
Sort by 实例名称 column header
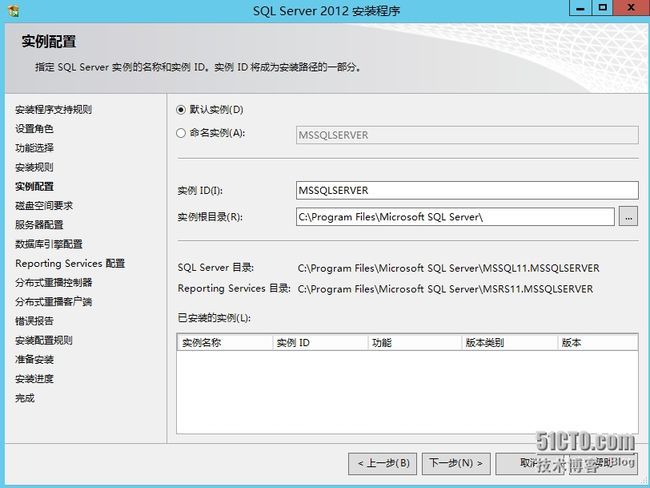[225, 343]
